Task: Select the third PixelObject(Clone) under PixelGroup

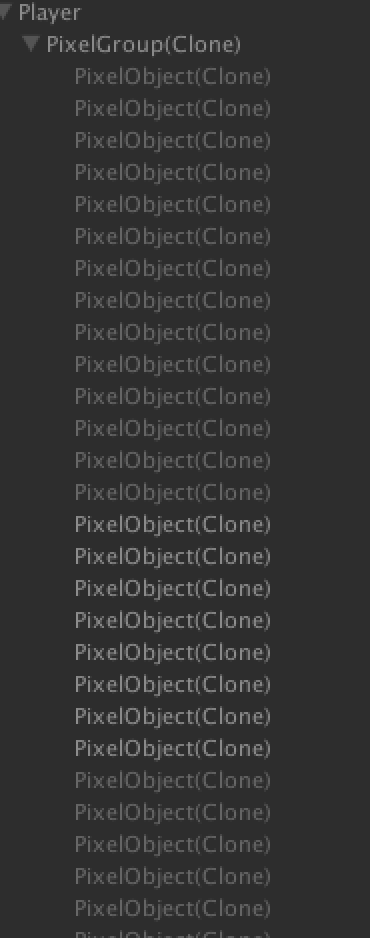Action: click(x=173, y=141)
